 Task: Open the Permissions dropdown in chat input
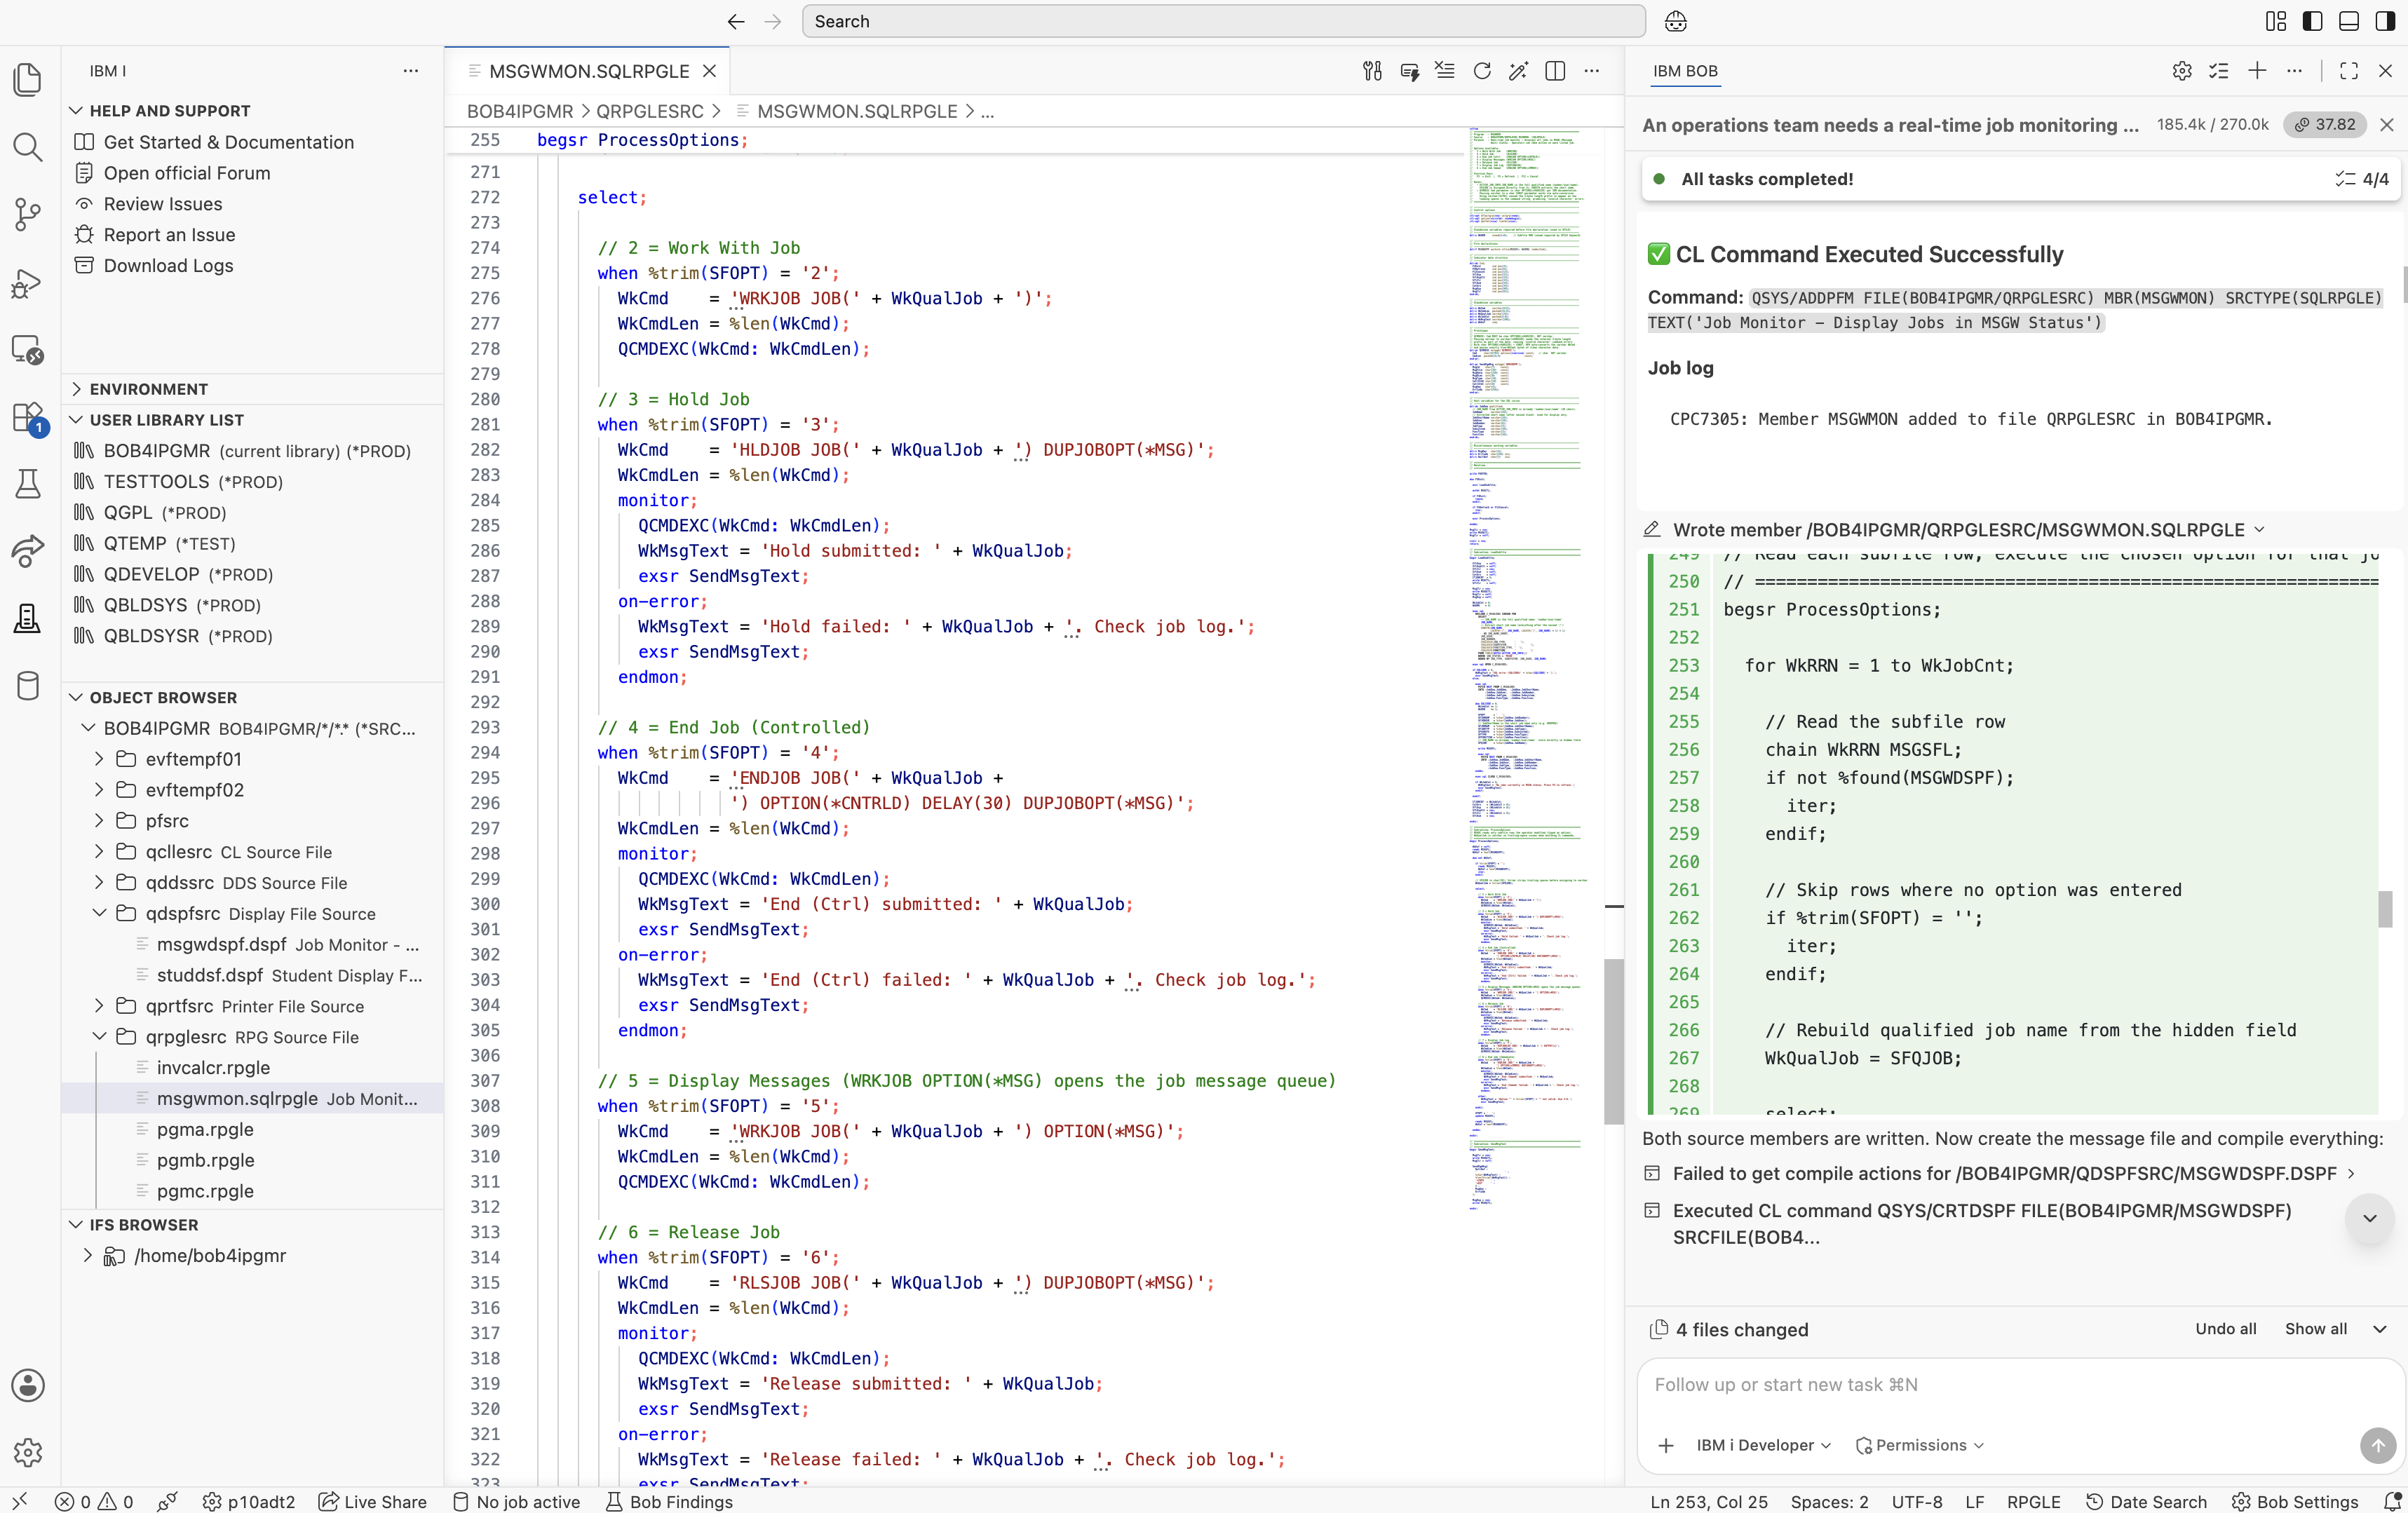(1919, 1445)
